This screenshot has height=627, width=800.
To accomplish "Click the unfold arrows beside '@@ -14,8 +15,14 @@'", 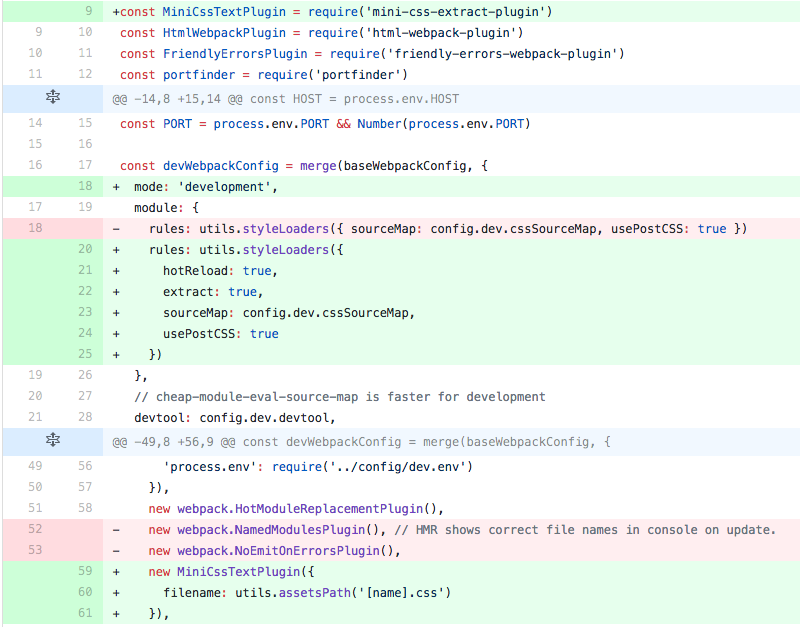I will pyautogui.click(x=52, y=97).
